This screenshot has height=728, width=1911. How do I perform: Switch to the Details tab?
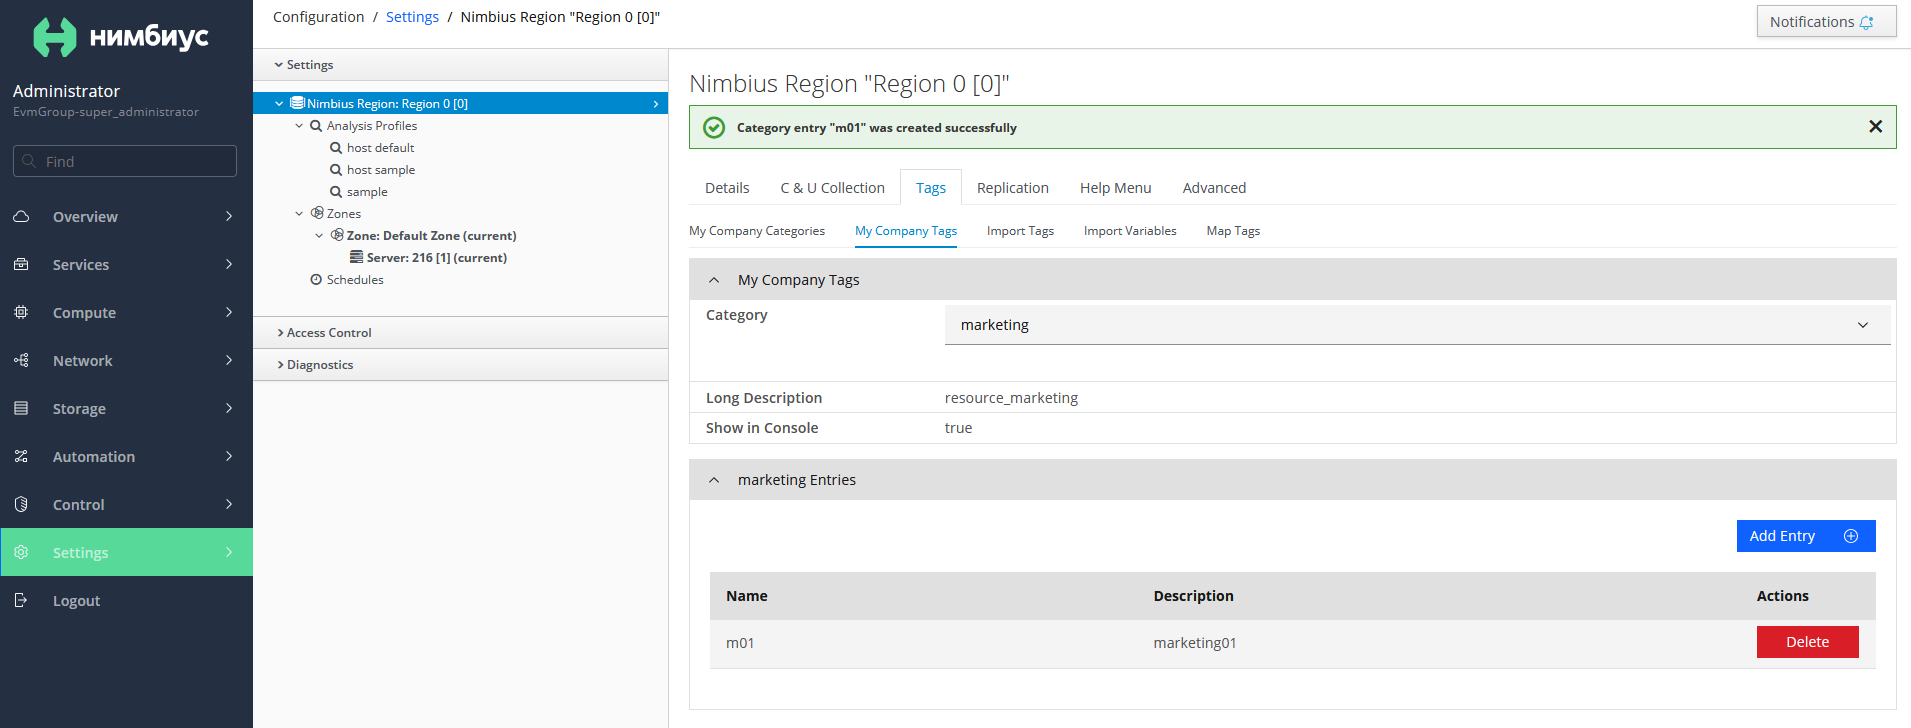point(727,188)
